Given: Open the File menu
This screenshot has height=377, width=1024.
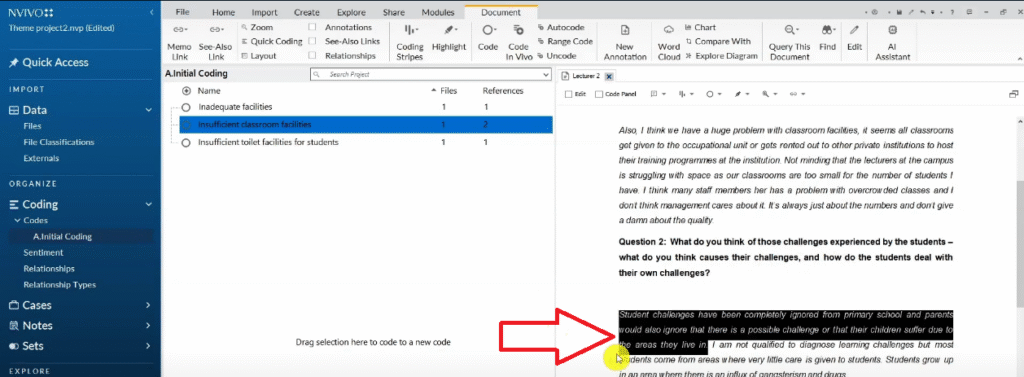Looking at the screenshot, I should pyautogui.click(x=183, y=12).
